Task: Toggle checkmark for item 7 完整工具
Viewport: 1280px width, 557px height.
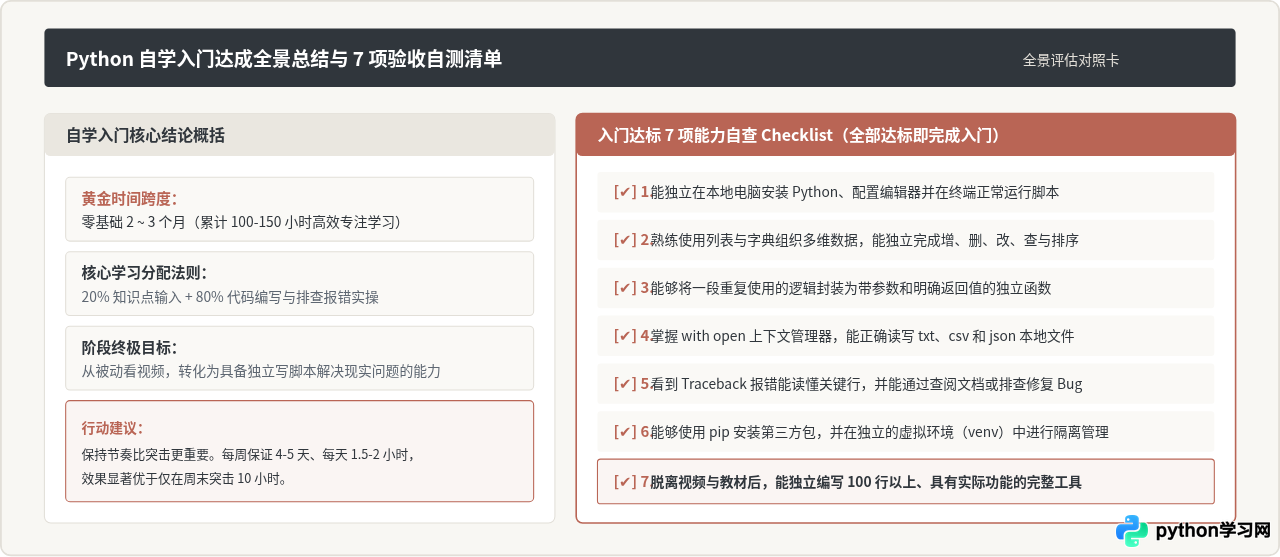Action: pos(625,482)
